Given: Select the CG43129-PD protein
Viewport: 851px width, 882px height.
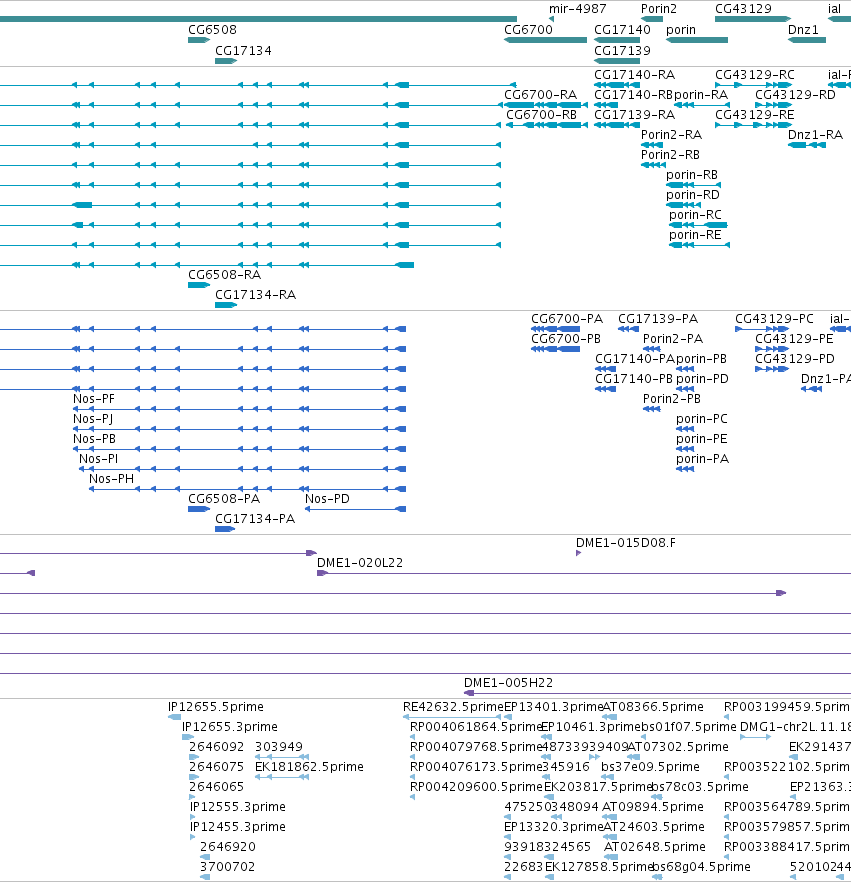Looking at the screenshot, I should [x=772, y=369].
